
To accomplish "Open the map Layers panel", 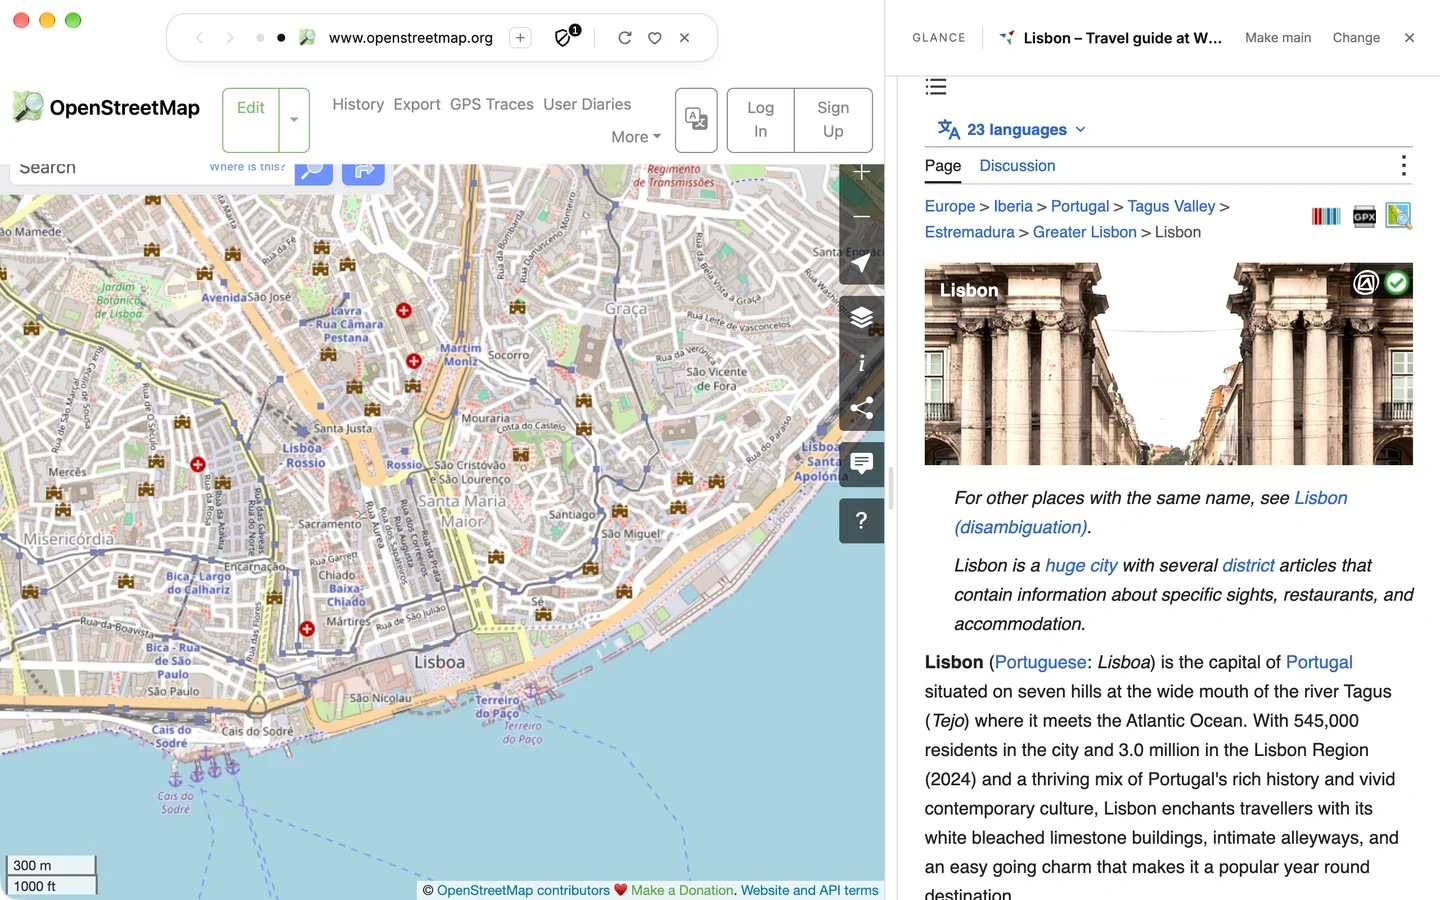I will coord(861,318).
